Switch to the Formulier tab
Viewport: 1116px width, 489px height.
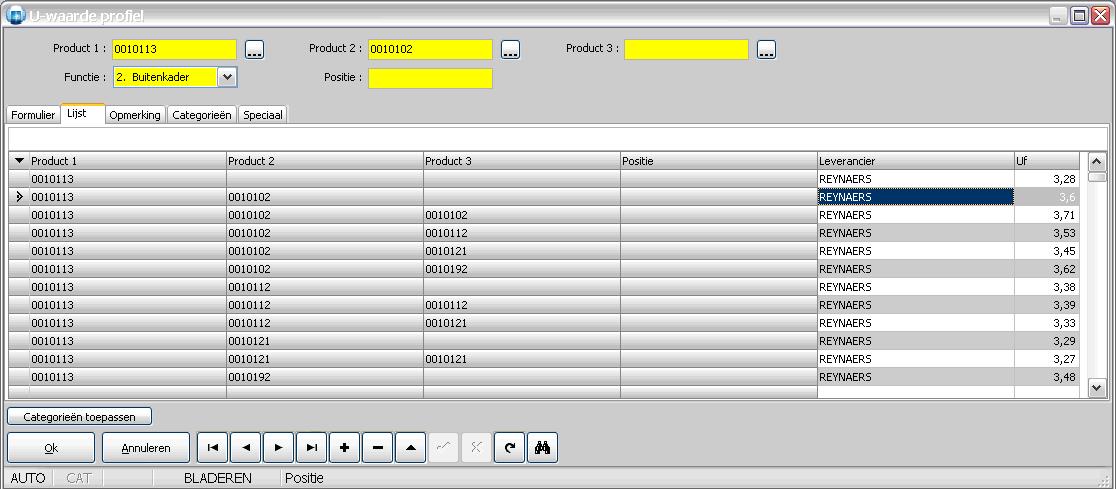point(33,115)
